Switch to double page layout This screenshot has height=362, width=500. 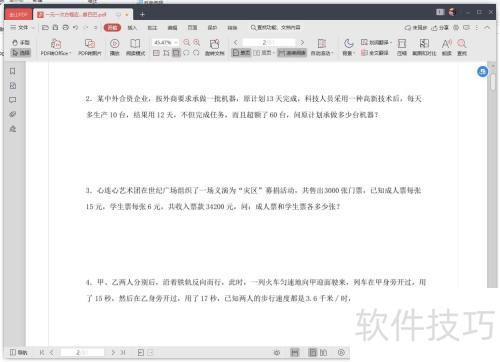click(263, 53)
